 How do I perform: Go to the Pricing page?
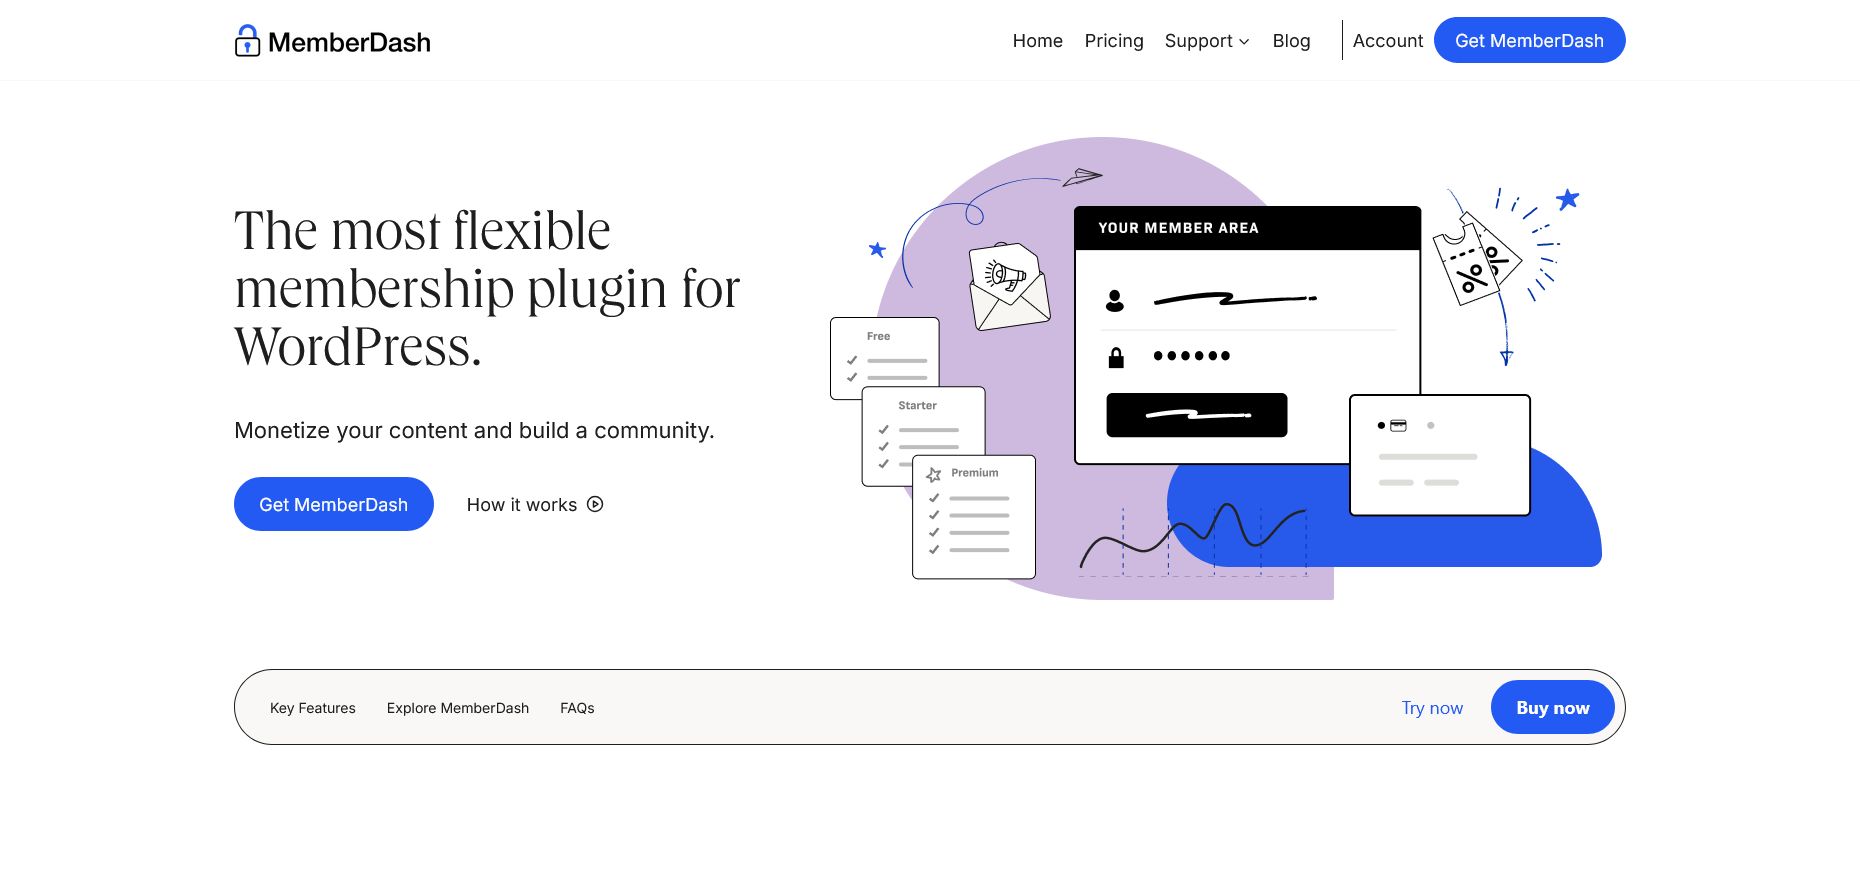1114,41
